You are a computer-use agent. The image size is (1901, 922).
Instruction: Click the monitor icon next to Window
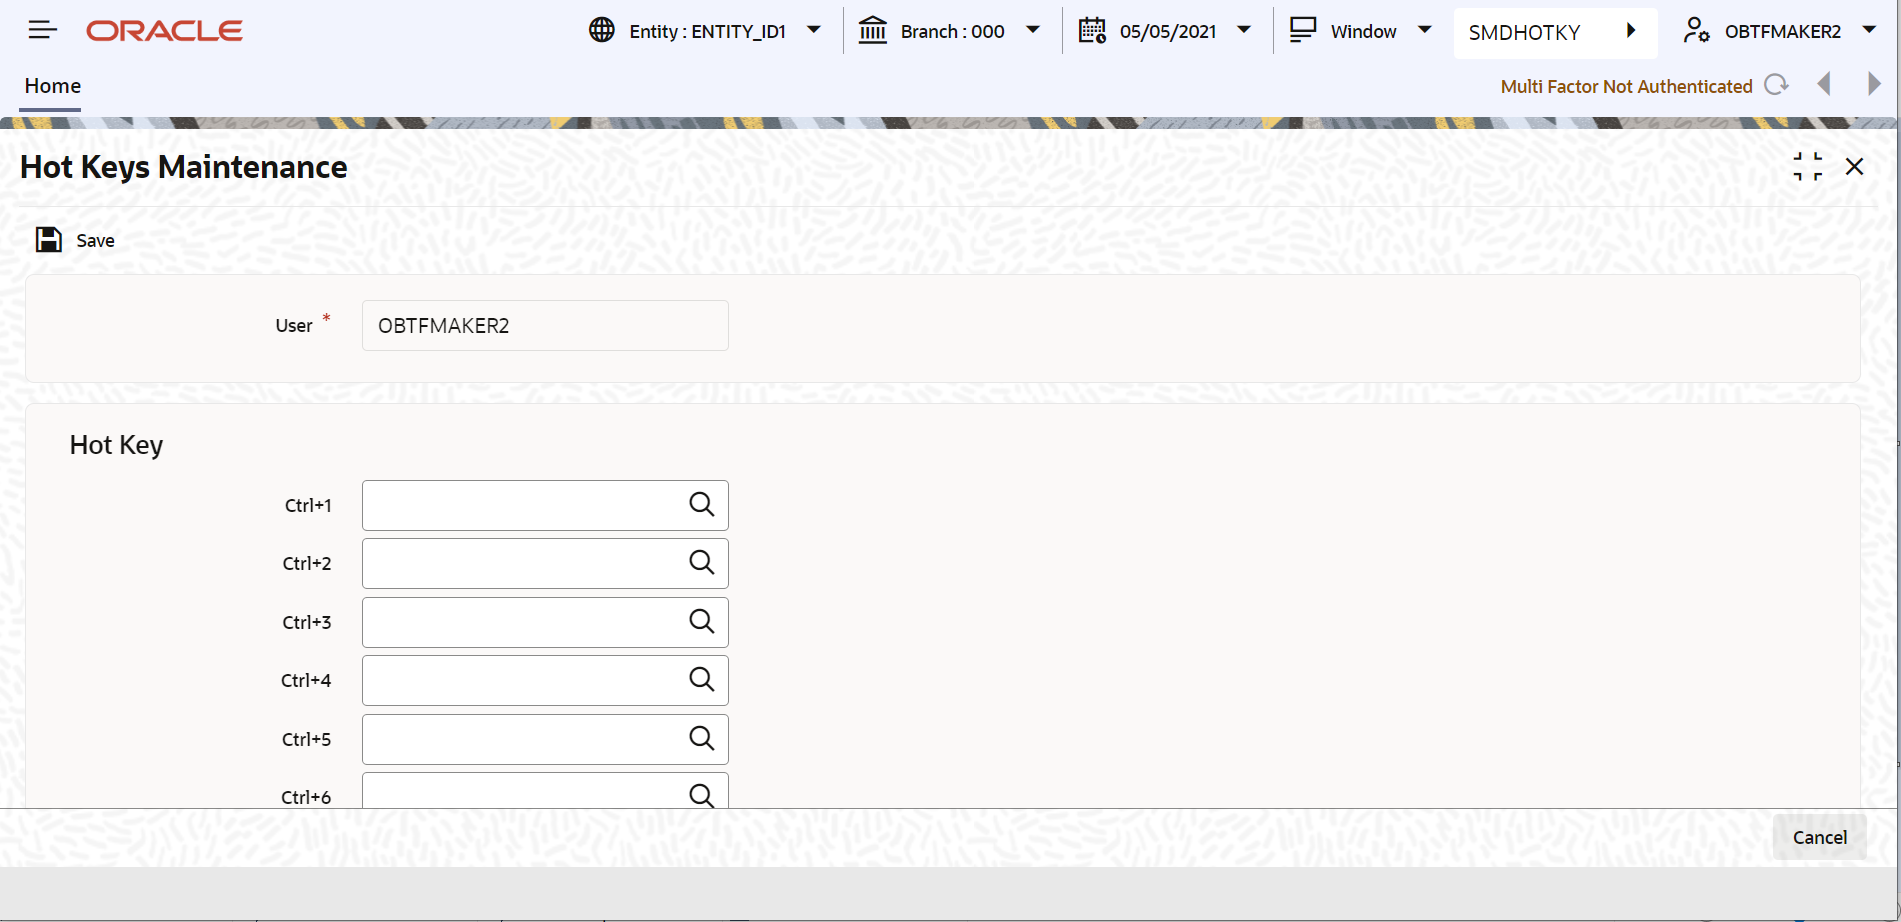(1302, 30)
